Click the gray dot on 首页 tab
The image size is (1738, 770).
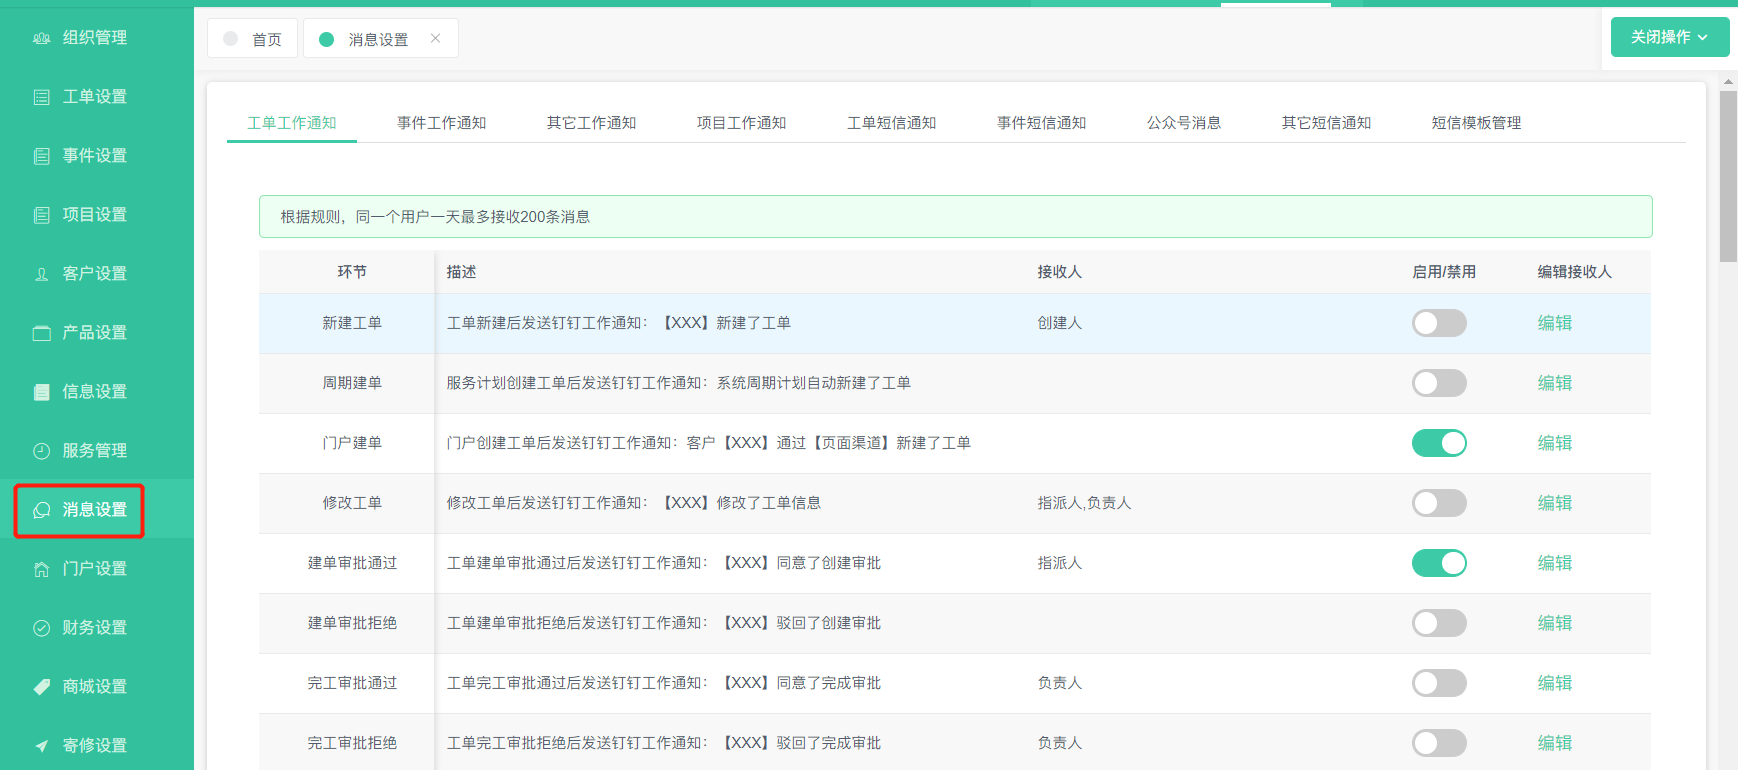231,39
